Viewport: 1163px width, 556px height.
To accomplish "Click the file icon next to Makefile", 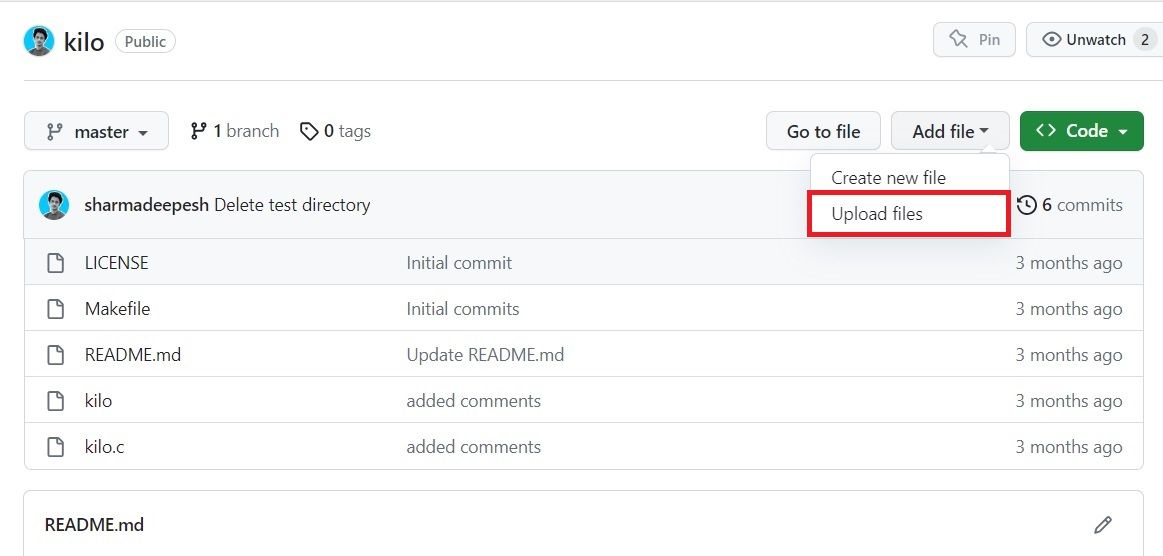I will click(x=56, y=309).
